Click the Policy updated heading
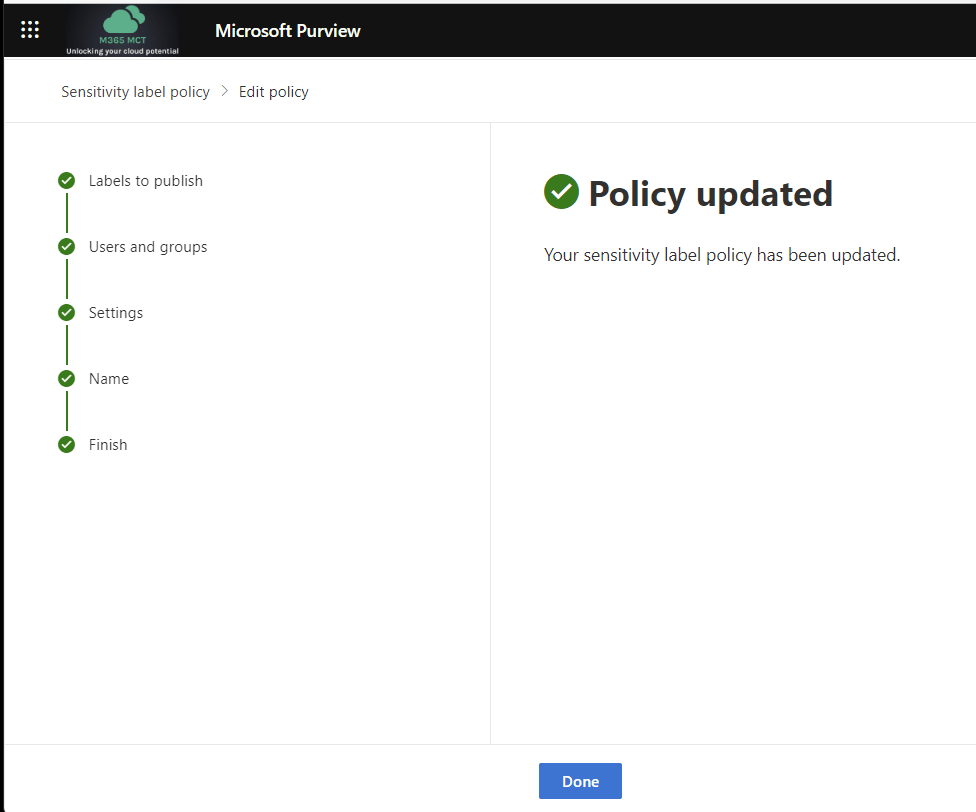This screenshot has height=812, width=976. [x=710, y=193]
